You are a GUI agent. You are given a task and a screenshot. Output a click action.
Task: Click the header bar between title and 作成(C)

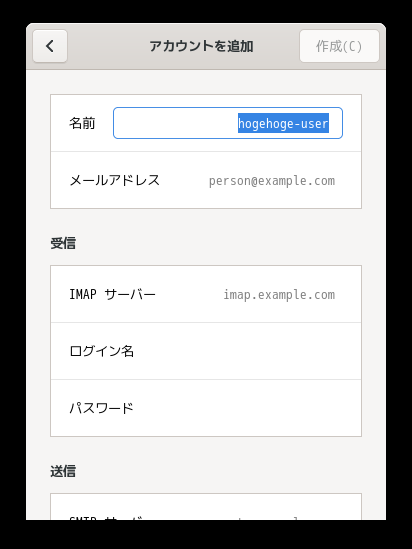[x=277, y=46]
